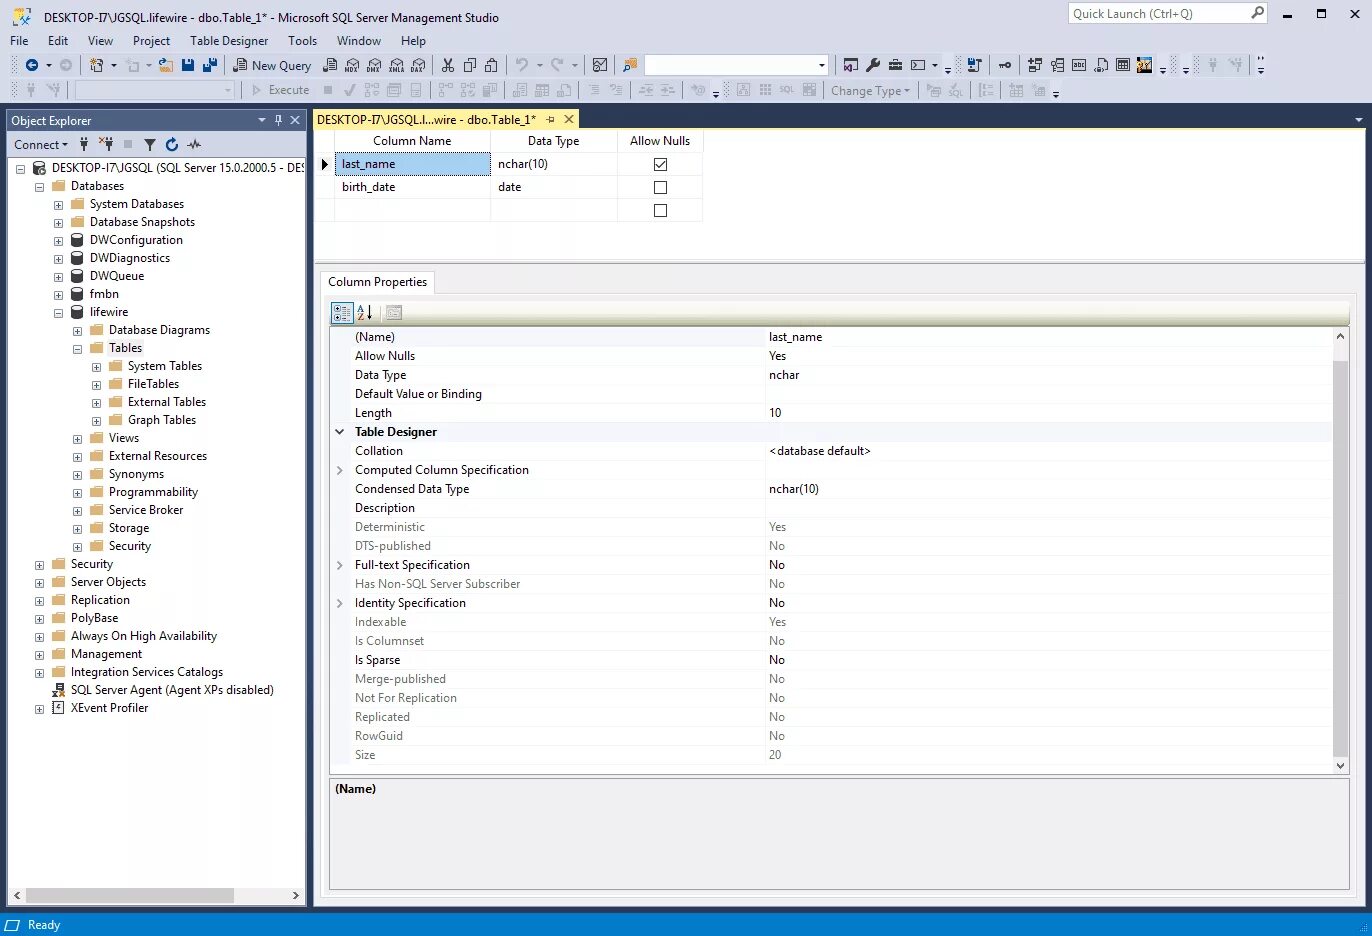Click Object Explorer Connect plug icon
The image size is (1372, 936).
pyautogui.click(x=84, y=144)
